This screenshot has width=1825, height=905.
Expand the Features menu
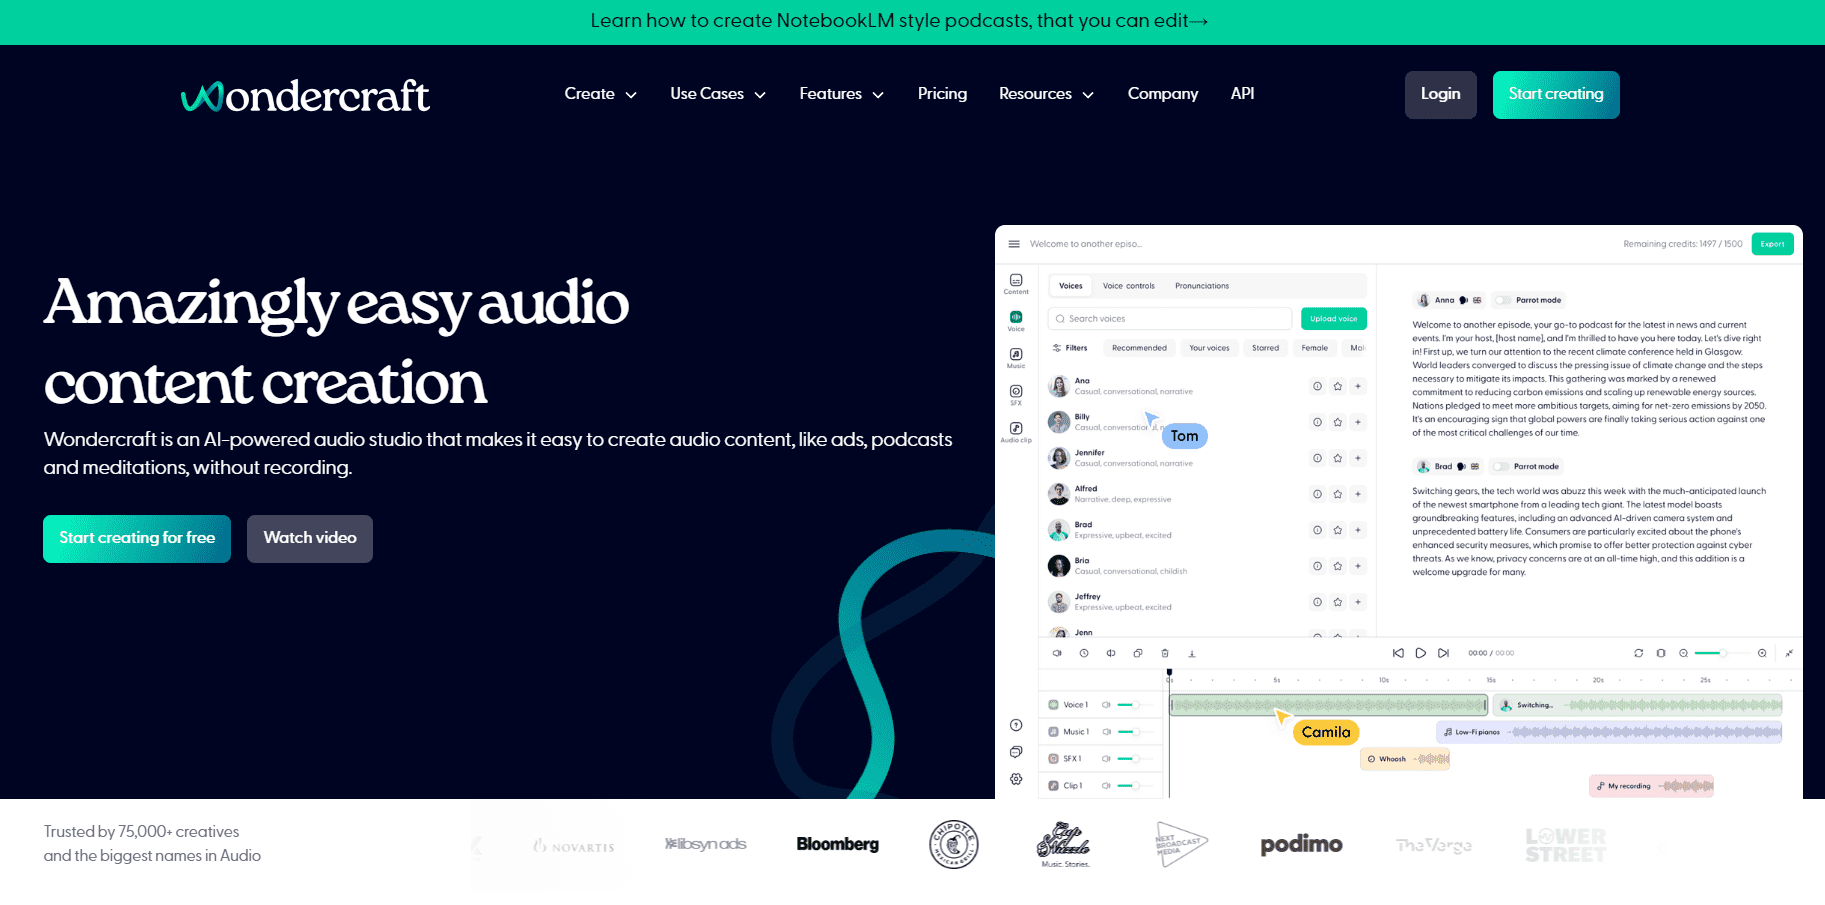click(x=841, y=94)
